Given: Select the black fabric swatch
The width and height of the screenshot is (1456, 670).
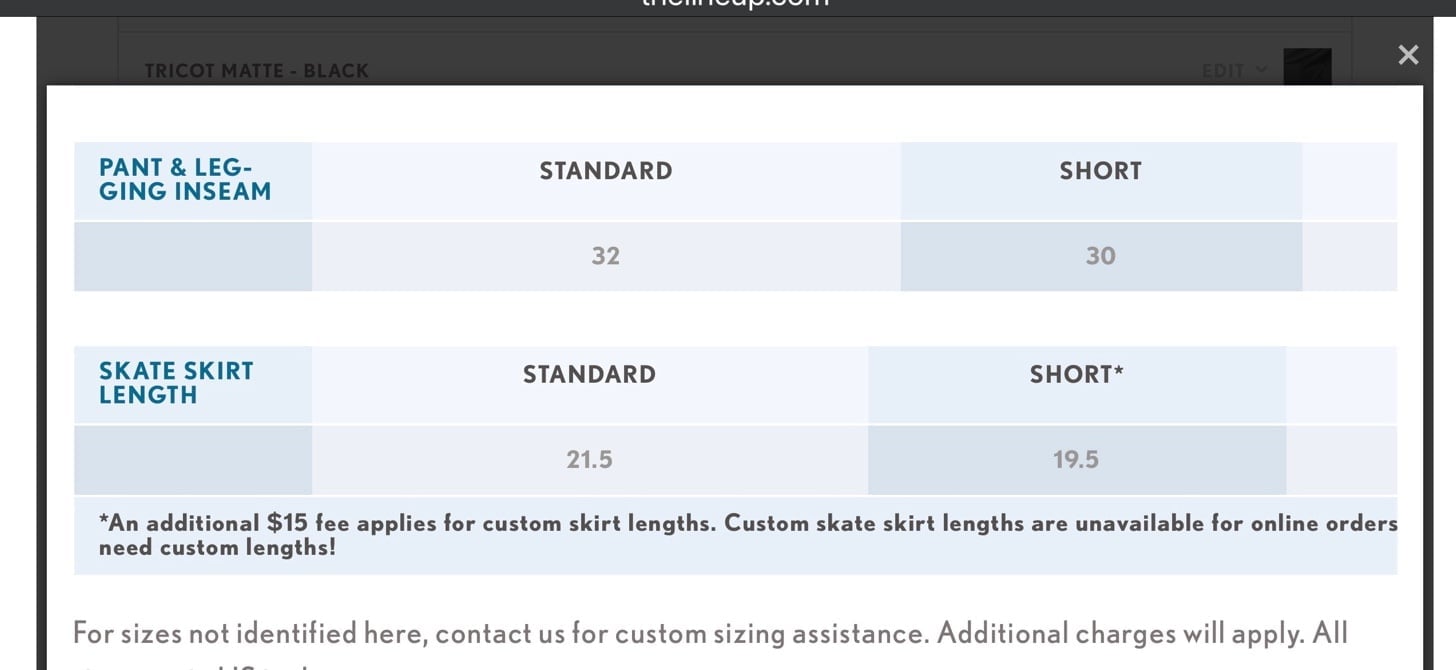Looking at the screenshot, I should [x=1307, y=67].
